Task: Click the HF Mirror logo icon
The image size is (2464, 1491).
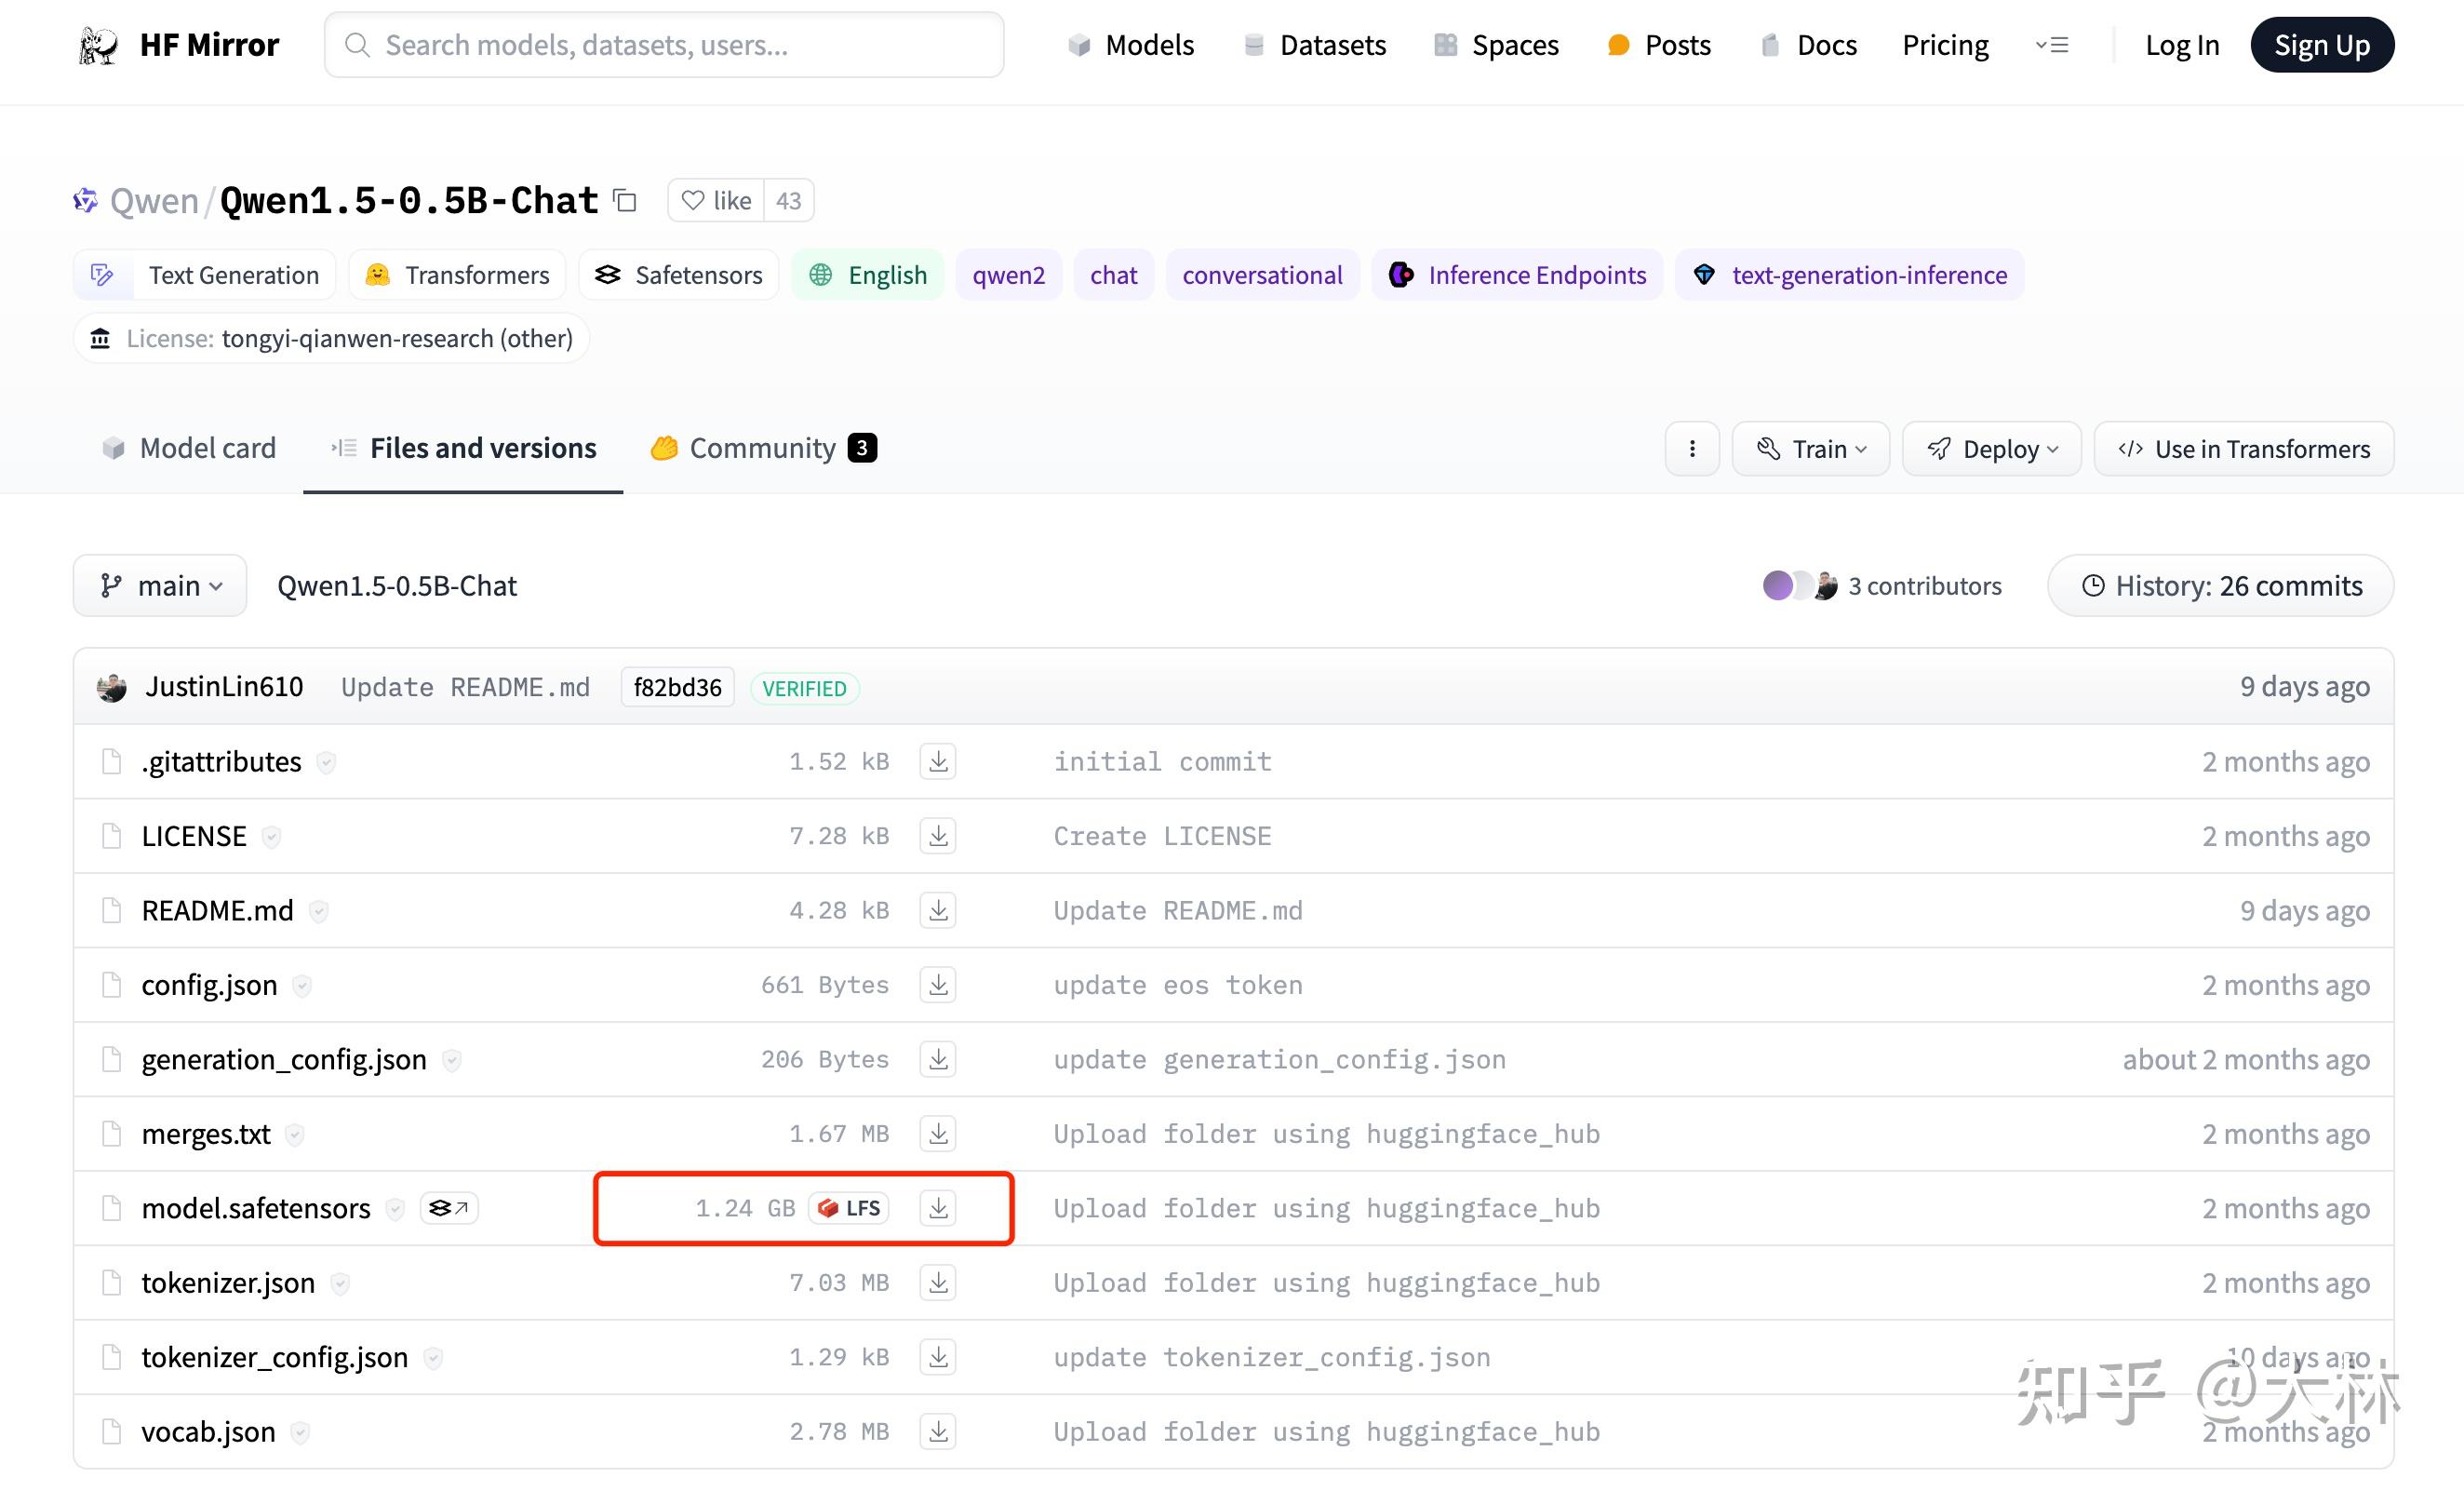Action: [x=98, y=45]
